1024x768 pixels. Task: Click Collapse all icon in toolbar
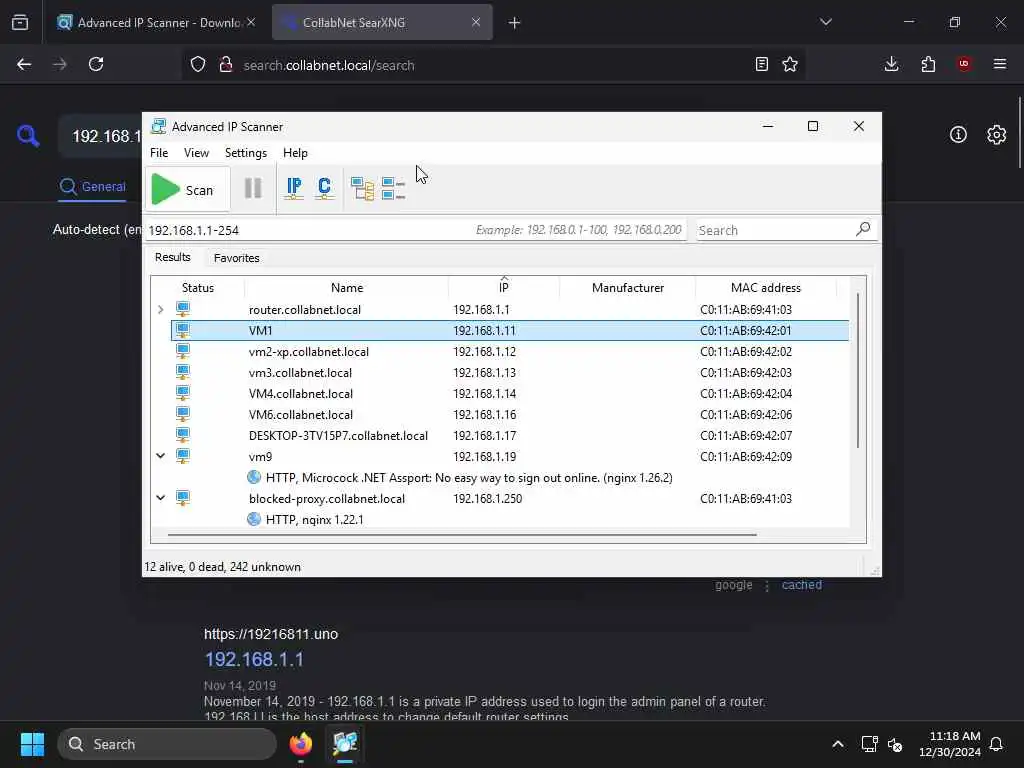coord(393,189)
